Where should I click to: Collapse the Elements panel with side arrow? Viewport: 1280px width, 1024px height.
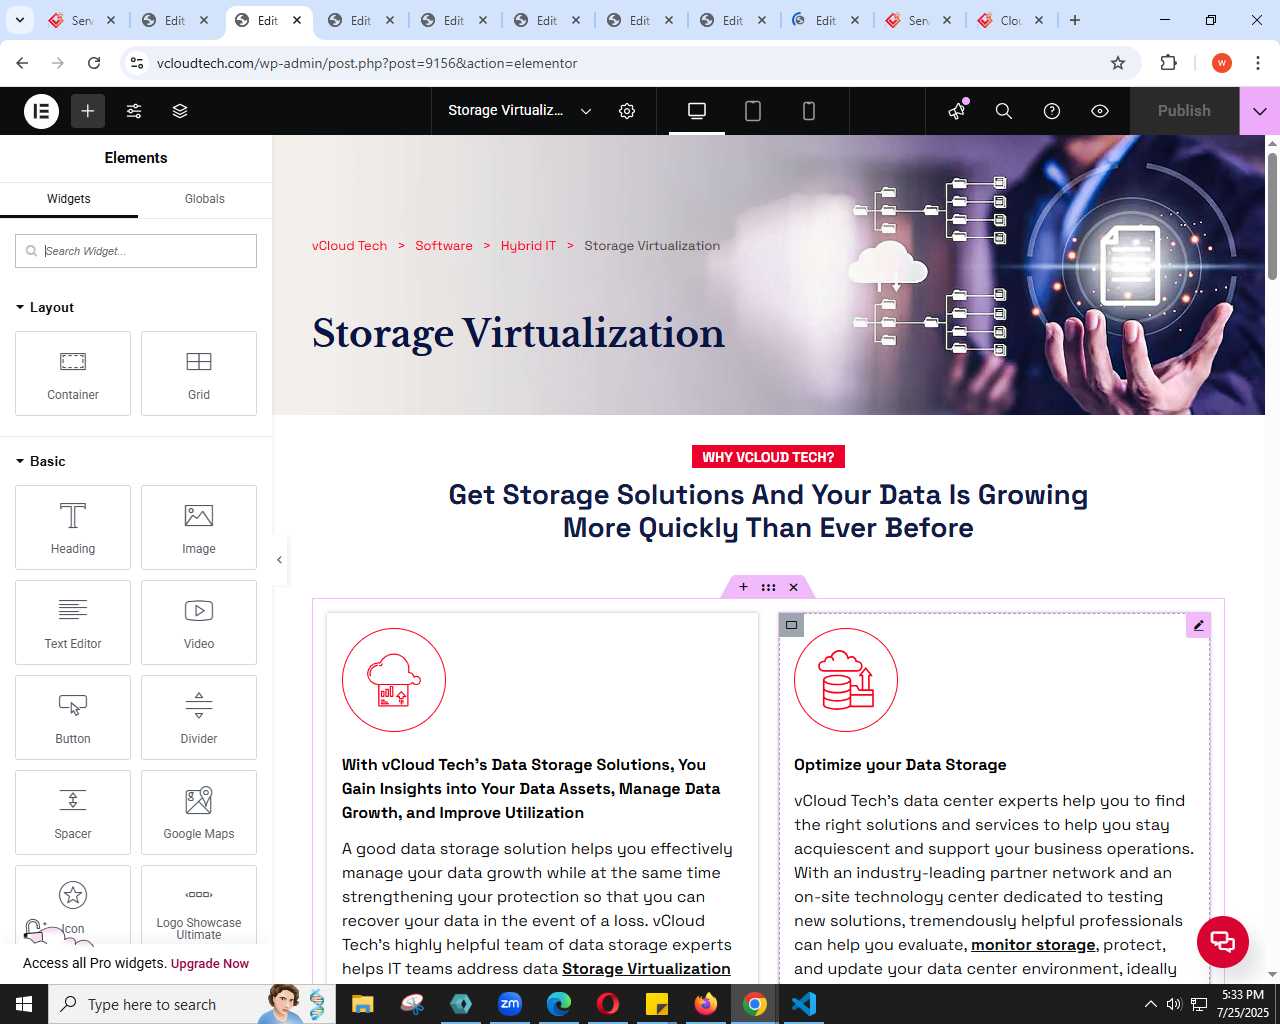click(279, 560)
